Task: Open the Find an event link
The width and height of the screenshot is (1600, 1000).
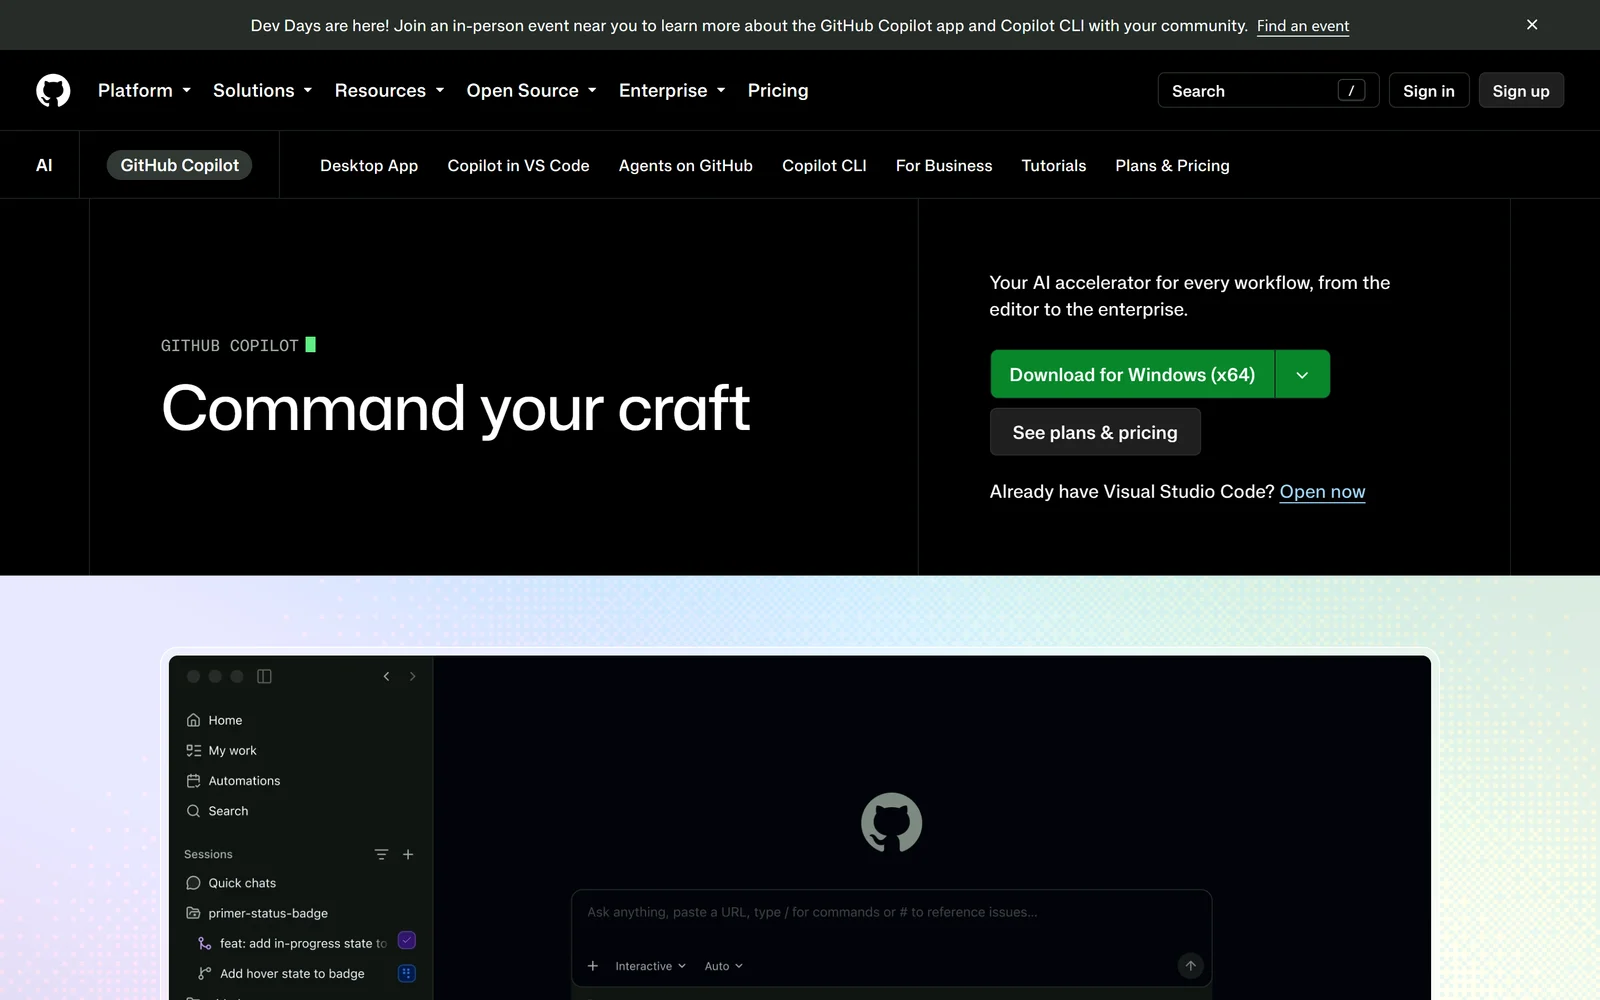Action: (1303, 26)
